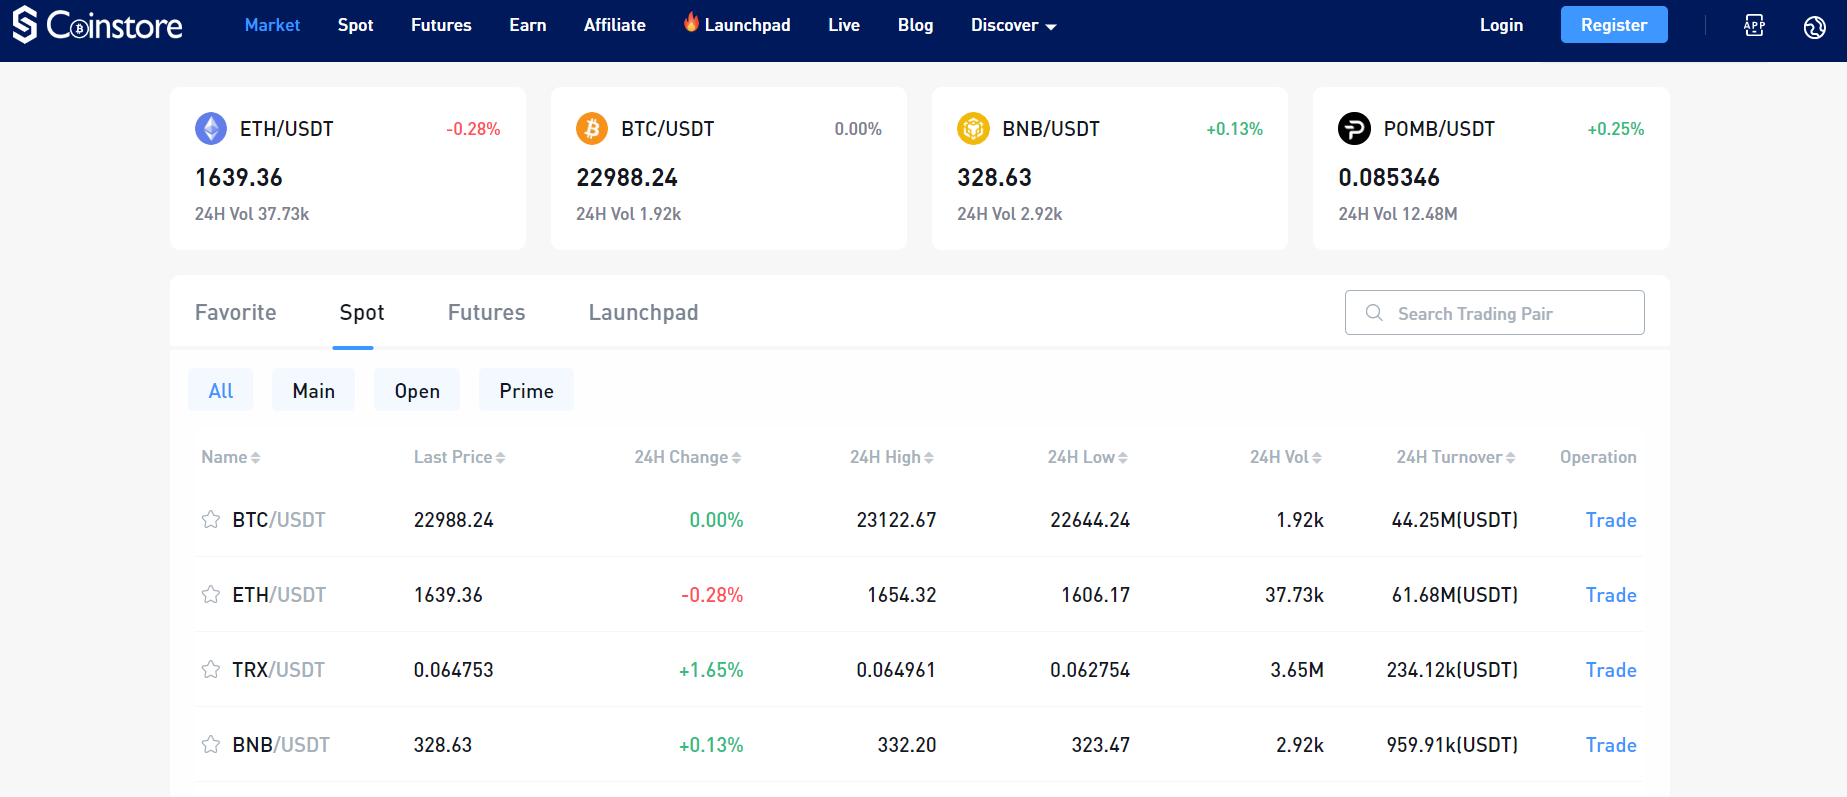Open the Futures nav item
Screen dimensions: 1847x797
(x=441, y=25)
